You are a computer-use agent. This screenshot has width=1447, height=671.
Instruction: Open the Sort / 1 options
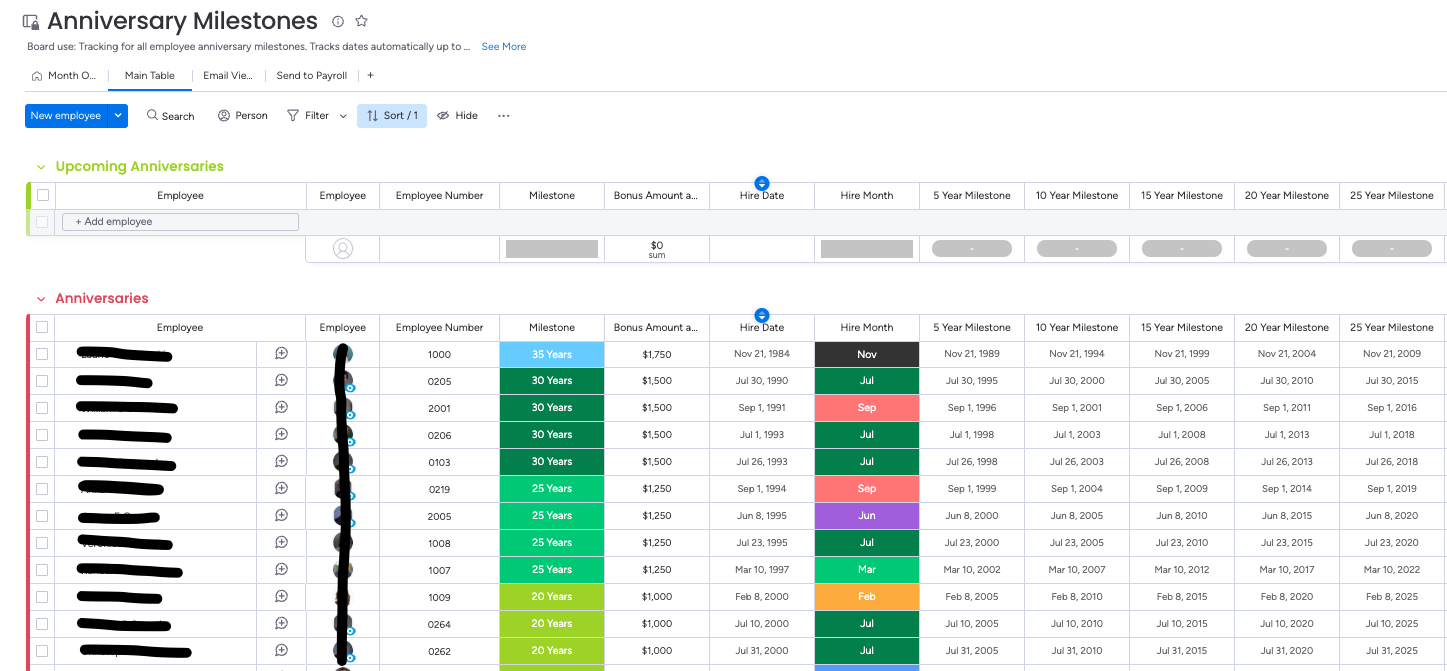(392, 116)
